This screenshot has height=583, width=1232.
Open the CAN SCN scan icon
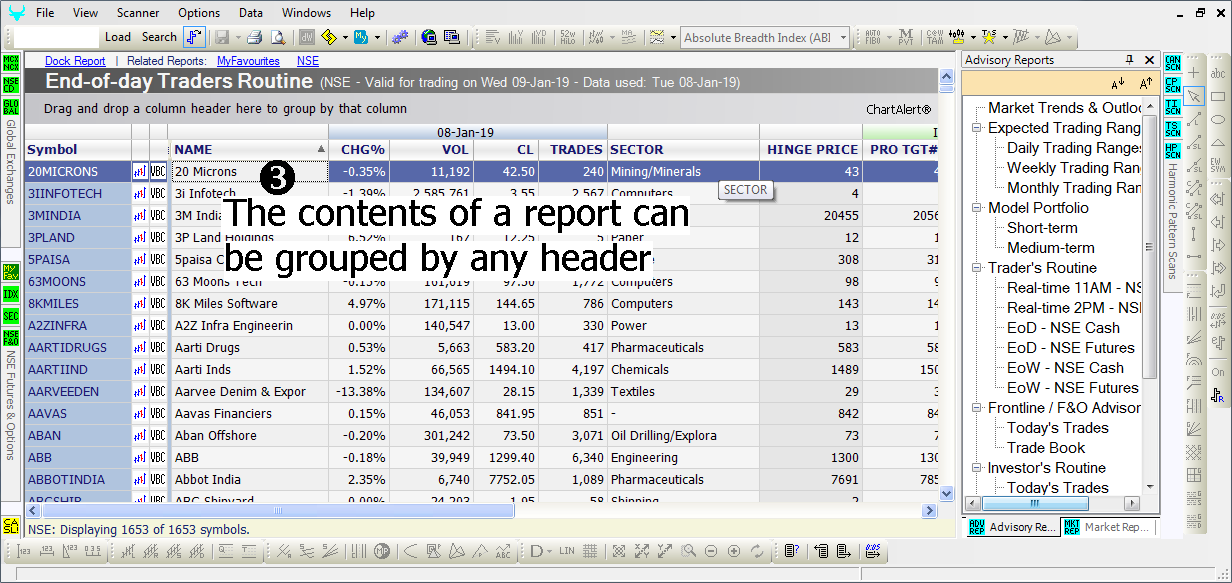click(x=1173, y=64)
